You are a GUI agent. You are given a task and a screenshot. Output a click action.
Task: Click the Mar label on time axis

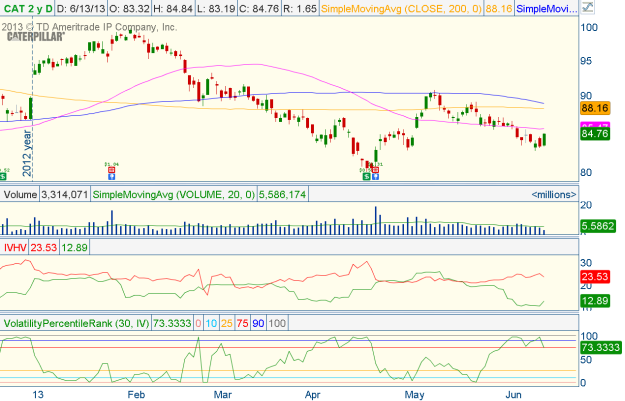click(x=222, y=395)
